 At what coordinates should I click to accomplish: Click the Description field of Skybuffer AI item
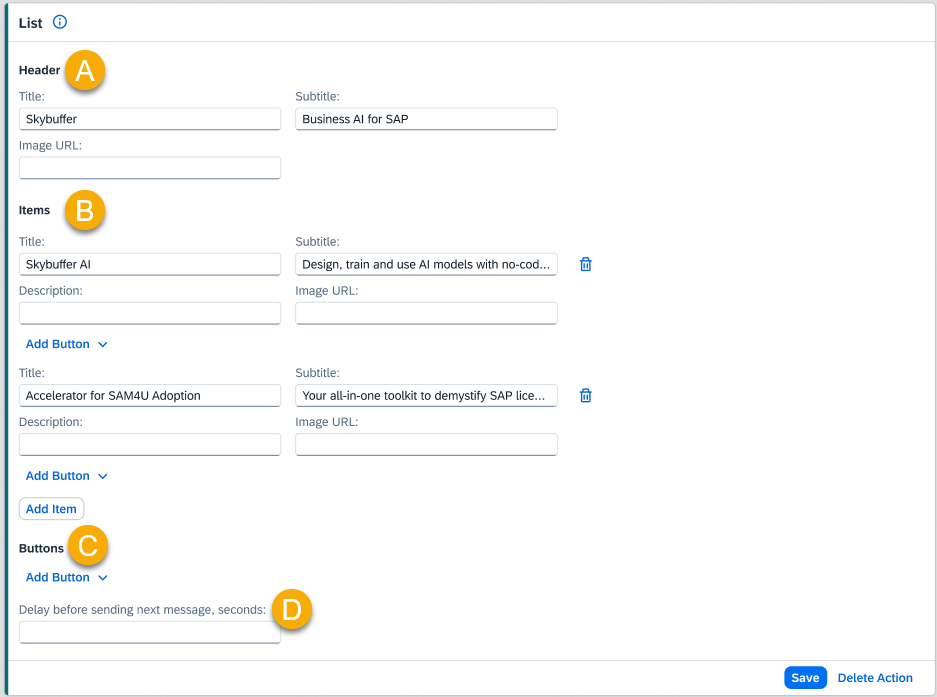tap(150, 313)
